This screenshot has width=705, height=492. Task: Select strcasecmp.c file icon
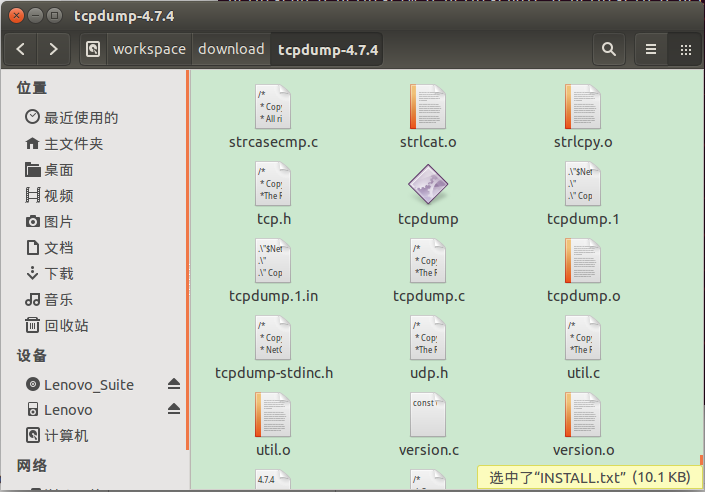coord(273,107)
